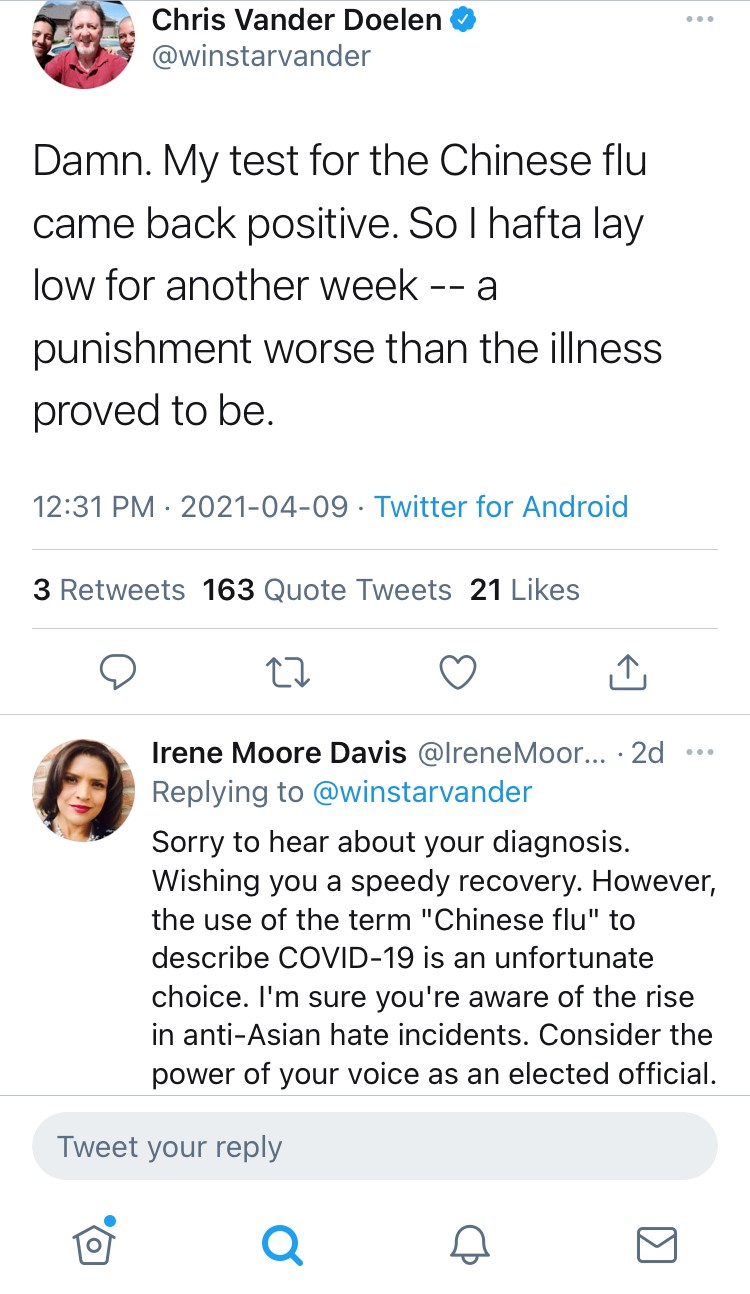The image size is (750, 1294).
Task: Open the Notifications bell tab
Action: (469, 1244)
